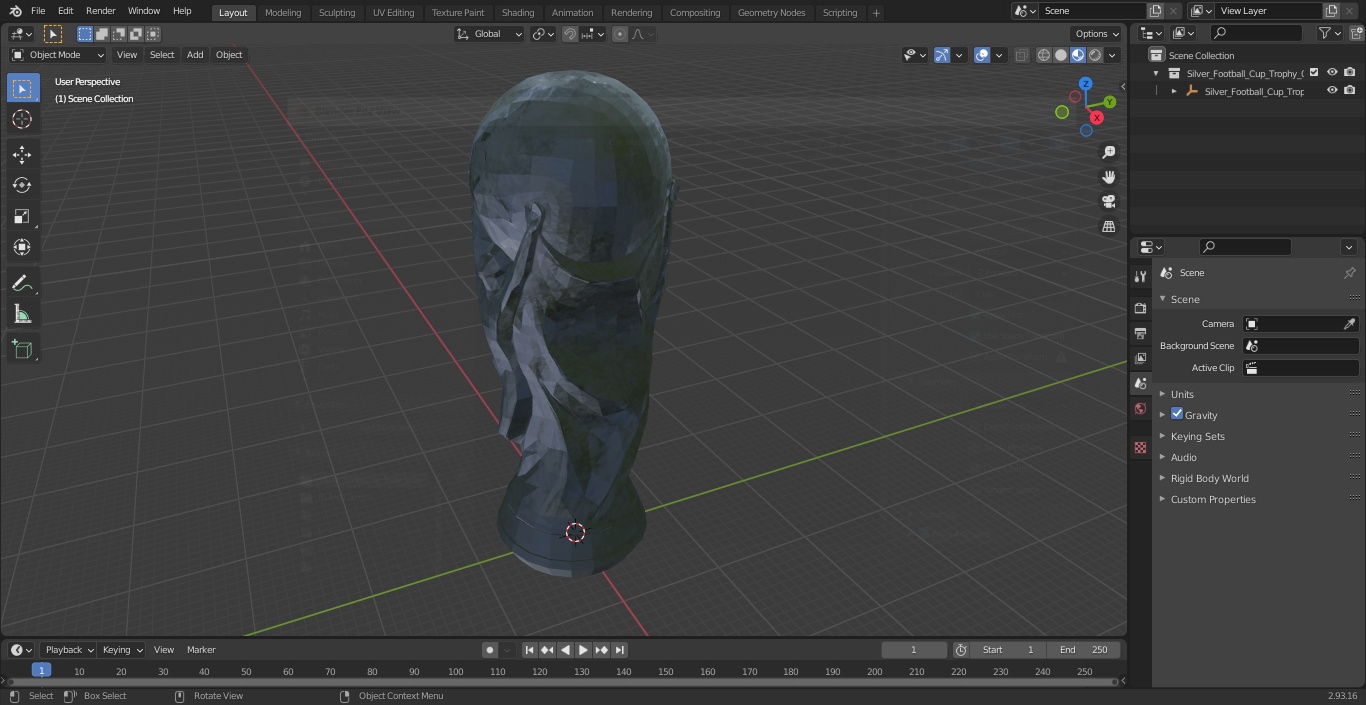Click the End frame field showing 250
Viewport: 1366px width, 705px height.
tap(1084, 650)
